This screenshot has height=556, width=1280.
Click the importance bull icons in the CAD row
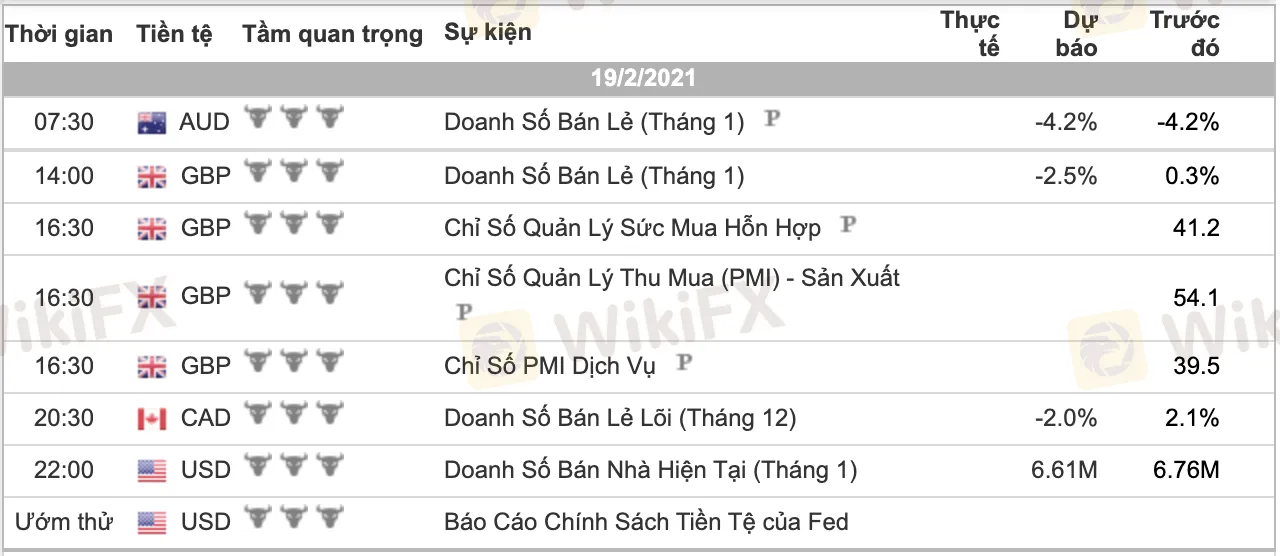pyautogui.click(x=293, y=415)
